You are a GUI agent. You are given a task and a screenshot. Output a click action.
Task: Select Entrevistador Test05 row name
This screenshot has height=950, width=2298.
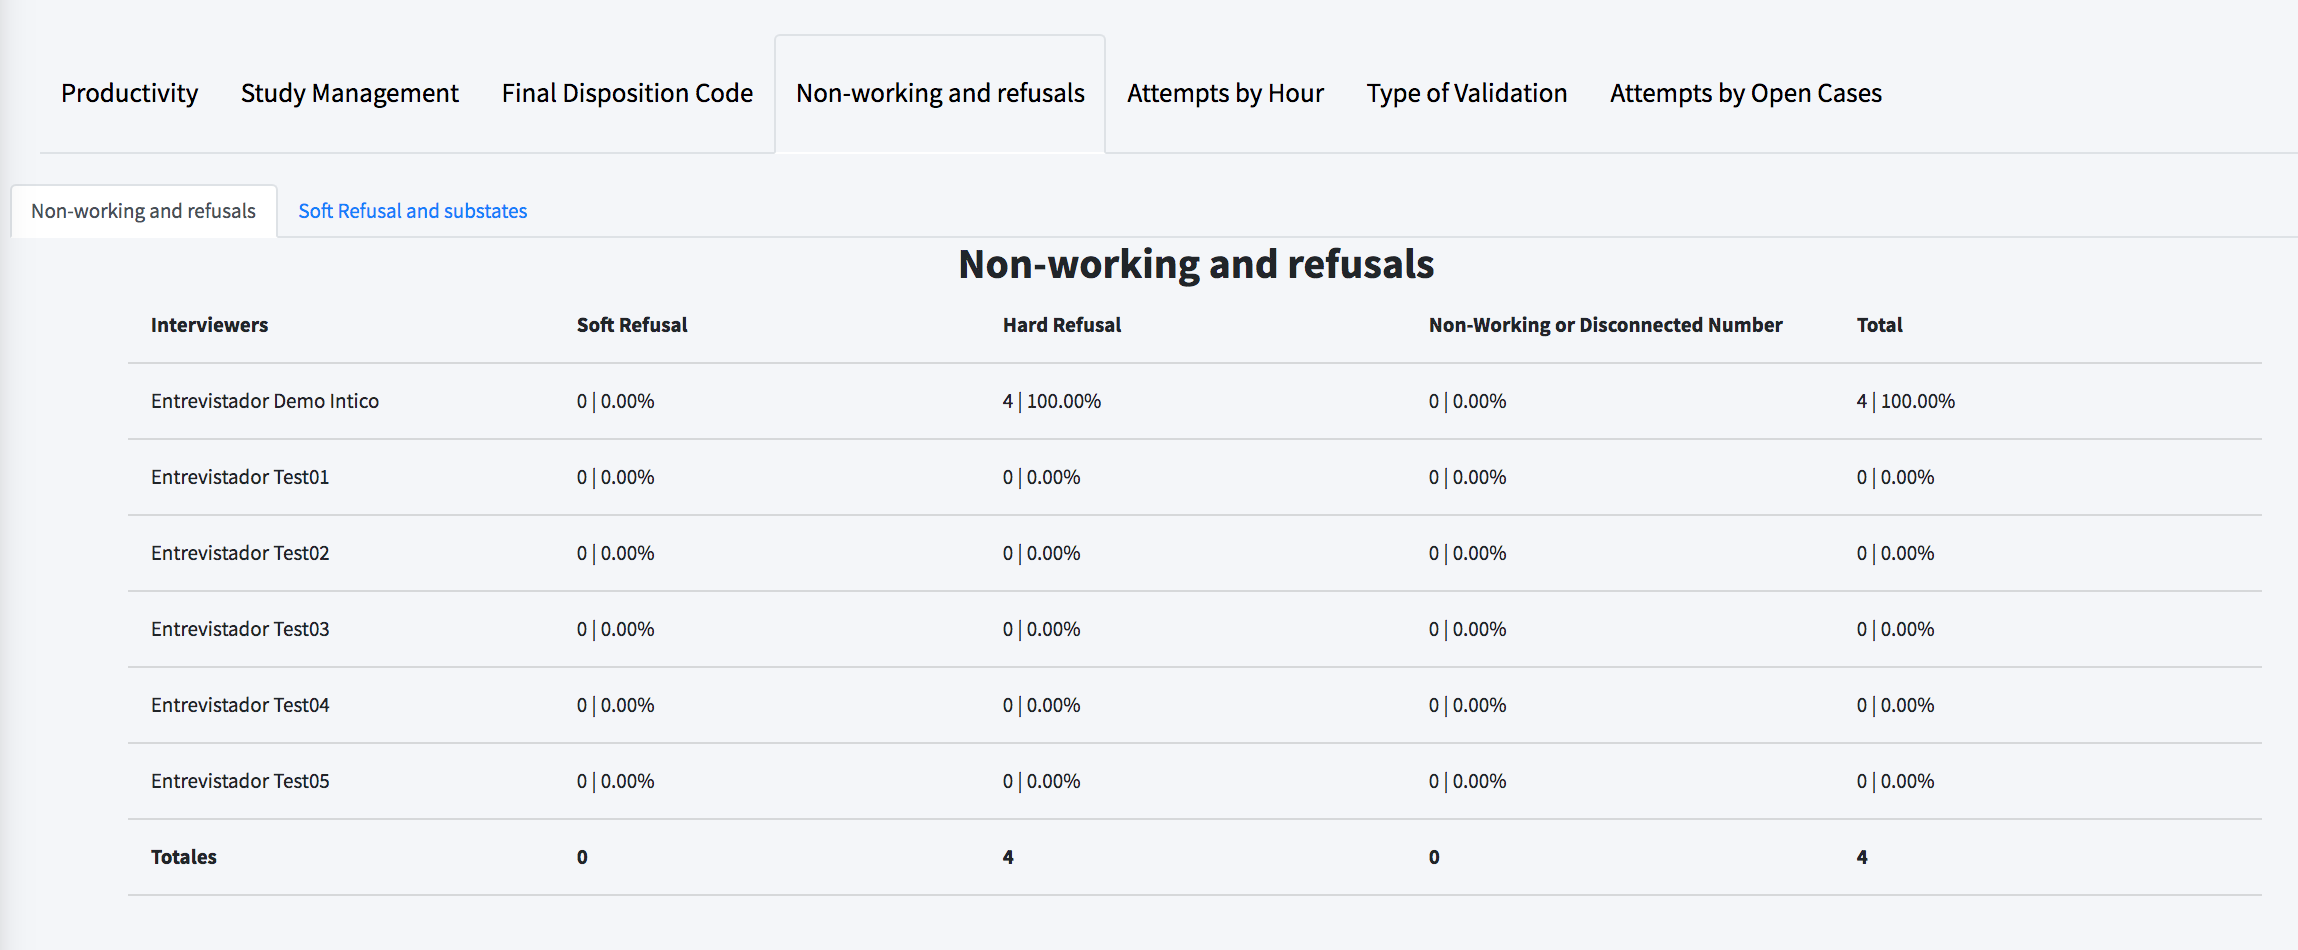[240, 781]
